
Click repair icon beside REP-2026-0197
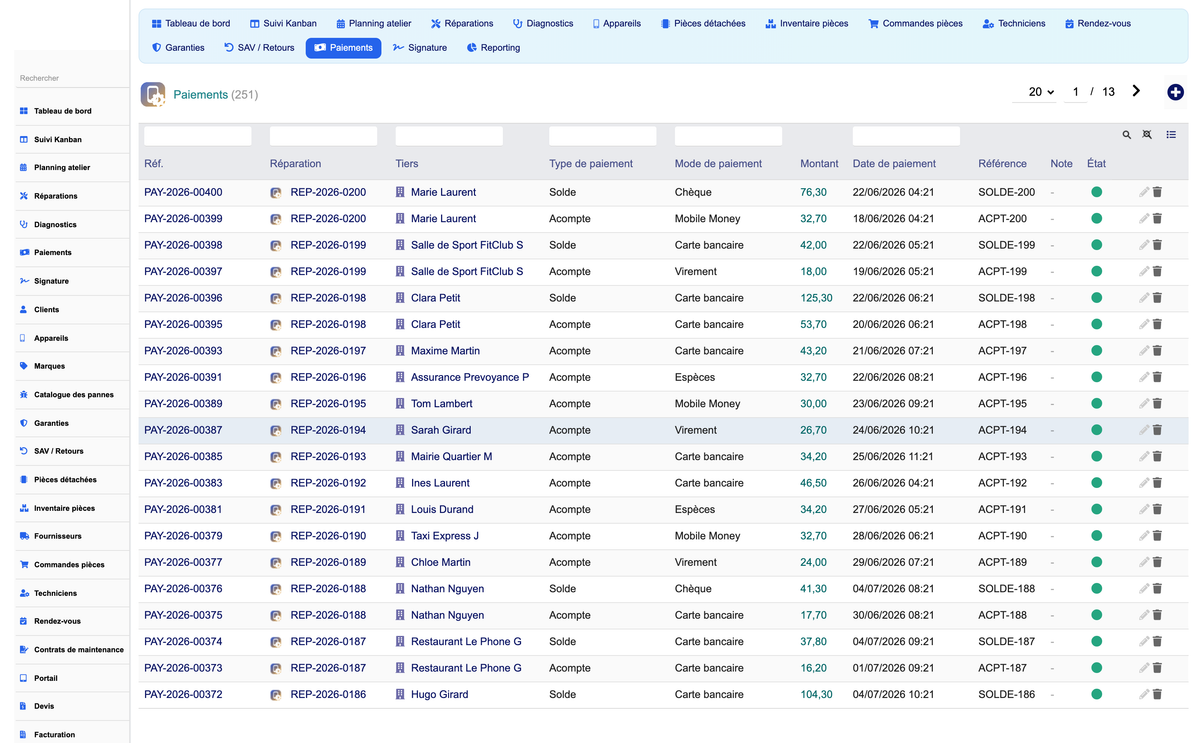click(276, 351)
